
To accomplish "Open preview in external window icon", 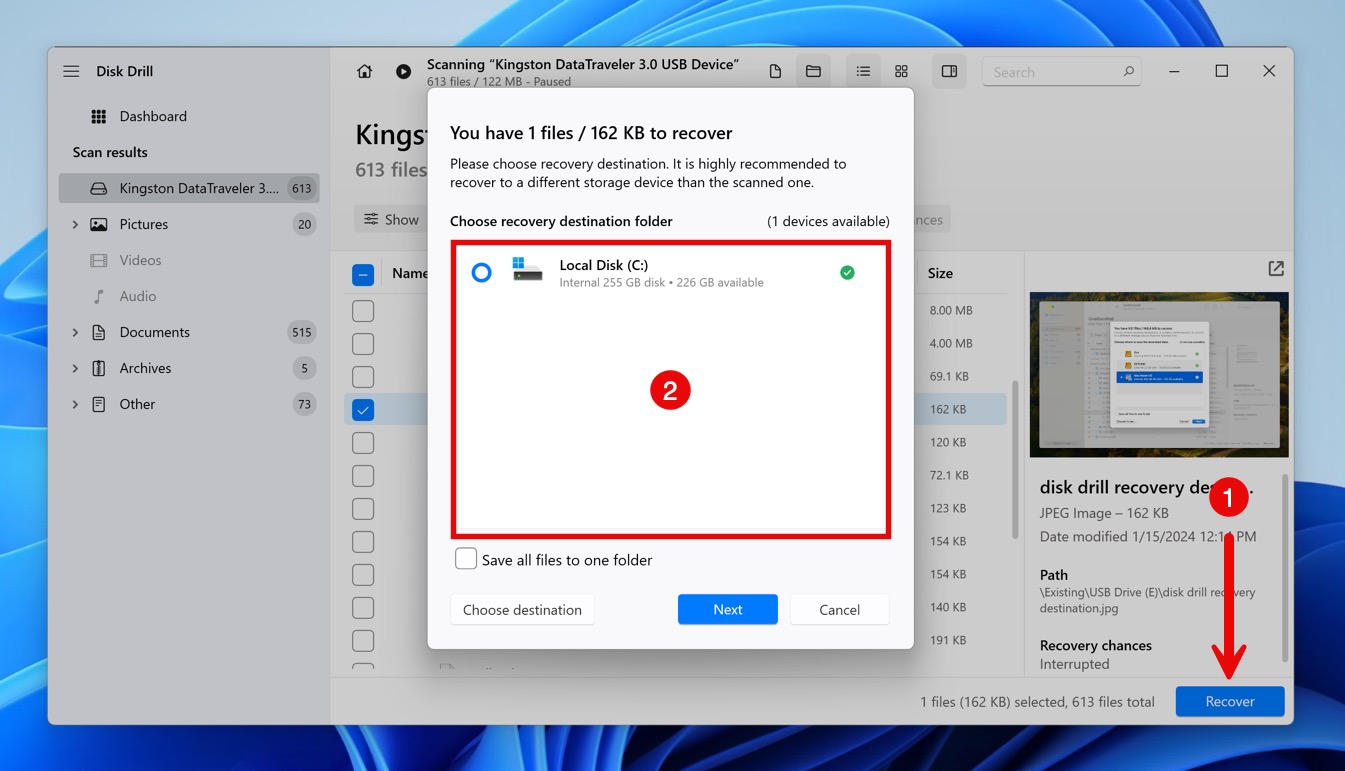I will tap(1276, 269).
